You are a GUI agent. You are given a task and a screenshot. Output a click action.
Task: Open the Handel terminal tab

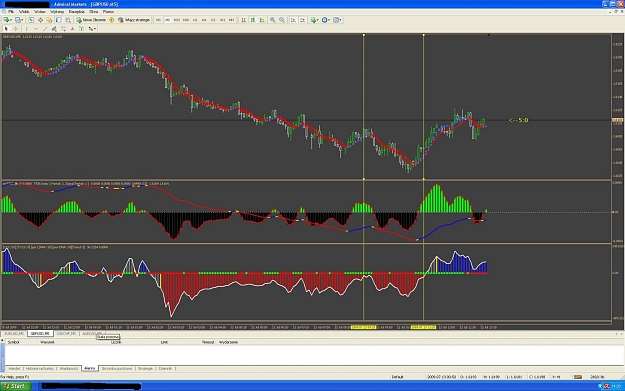coord(14,369)
